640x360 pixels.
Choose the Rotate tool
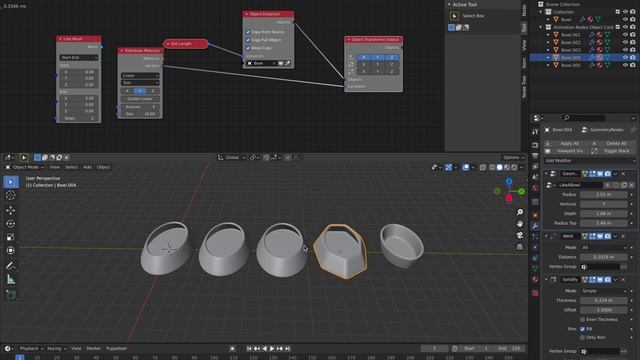[x=11, y=224]
